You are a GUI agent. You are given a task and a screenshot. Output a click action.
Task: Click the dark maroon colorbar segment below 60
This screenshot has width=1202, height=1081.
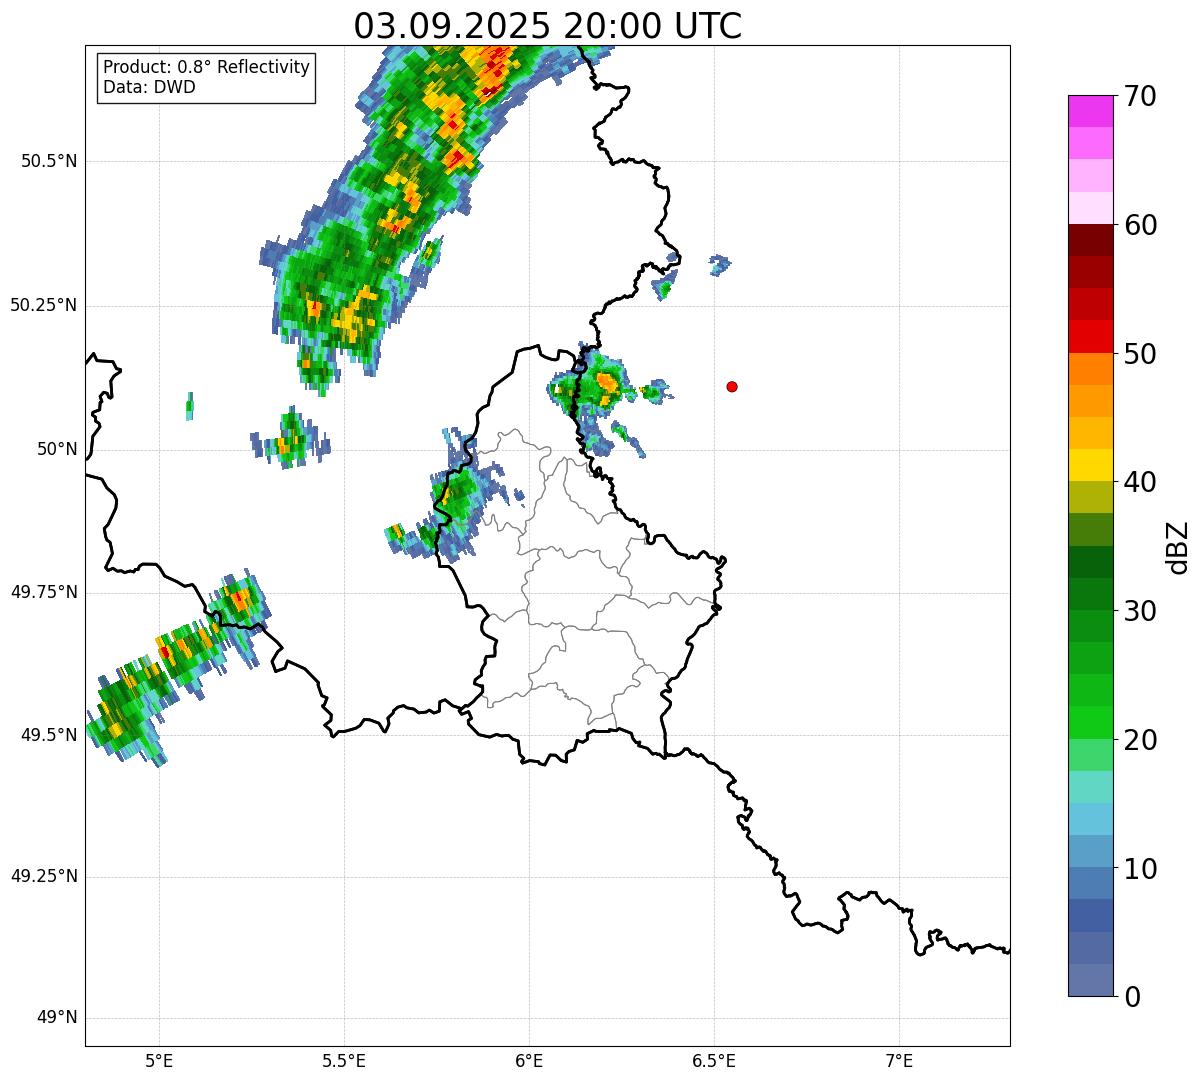coord(1091,240)
